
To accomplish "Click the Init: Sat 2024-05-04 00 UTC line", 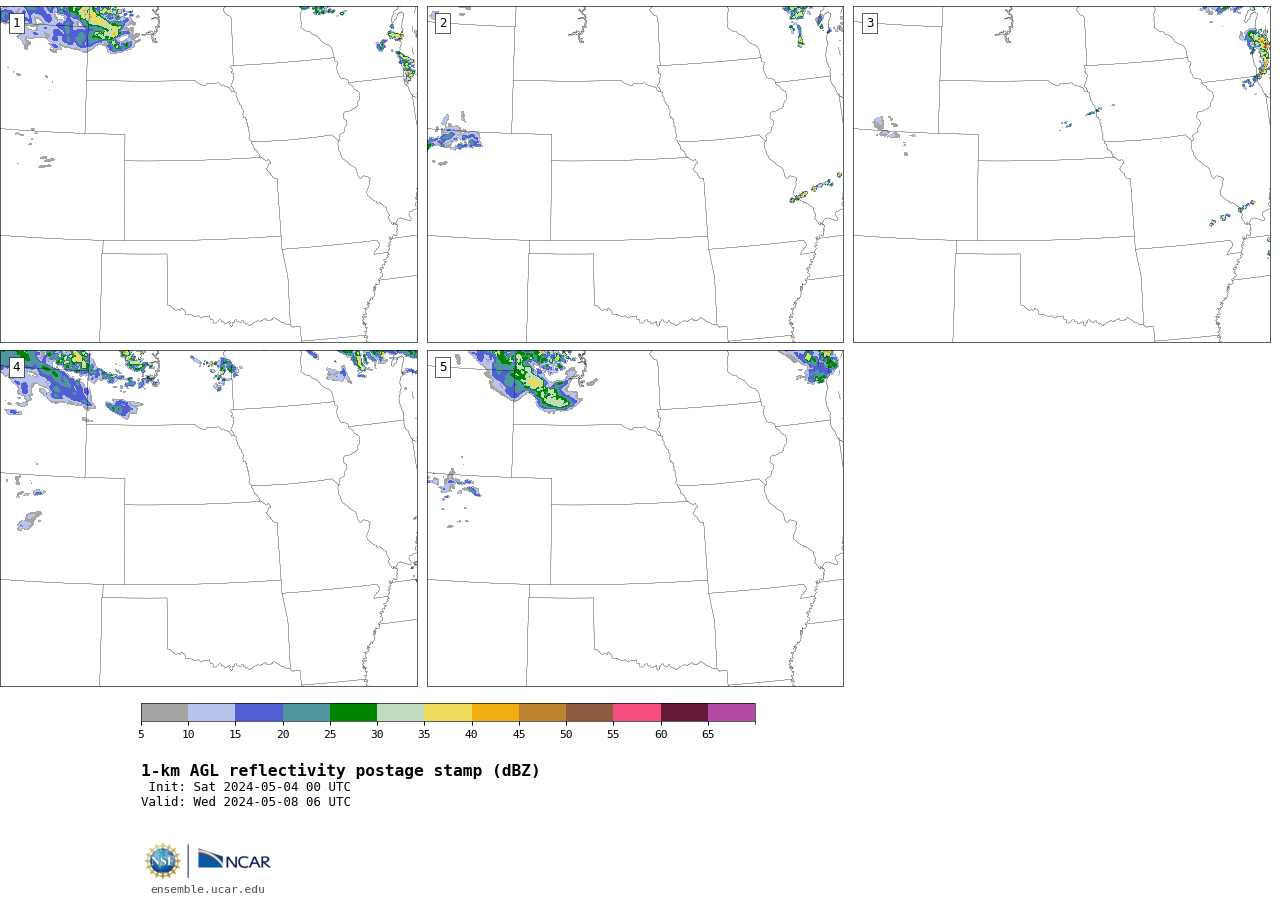I will pyautogui.click(x=250, y=787).
